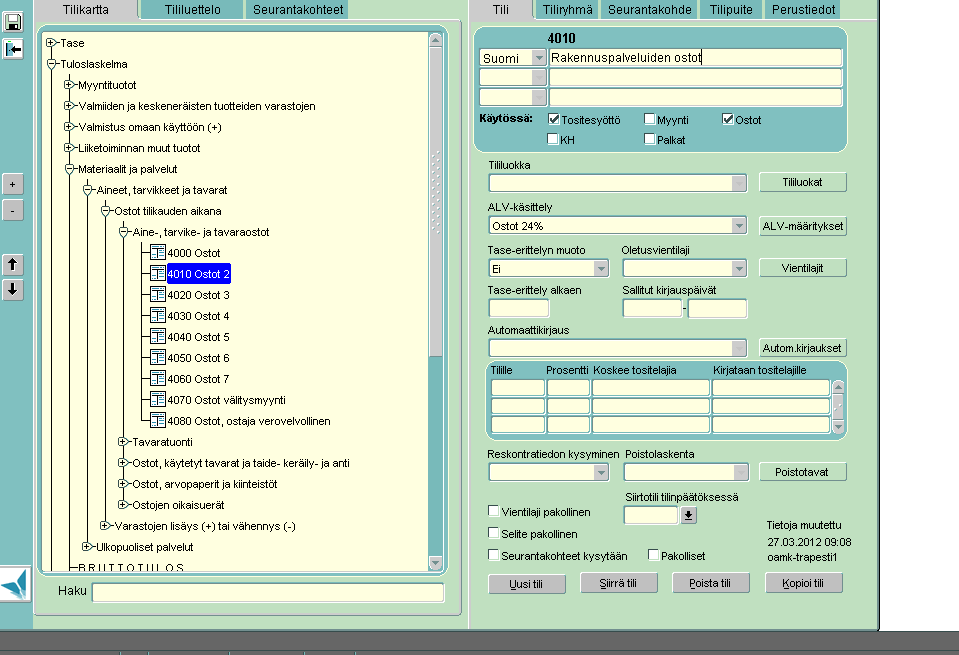Click the Autom.kirjaukset button
The height and width of the screenshot is (655, 959).
point(802,348)
